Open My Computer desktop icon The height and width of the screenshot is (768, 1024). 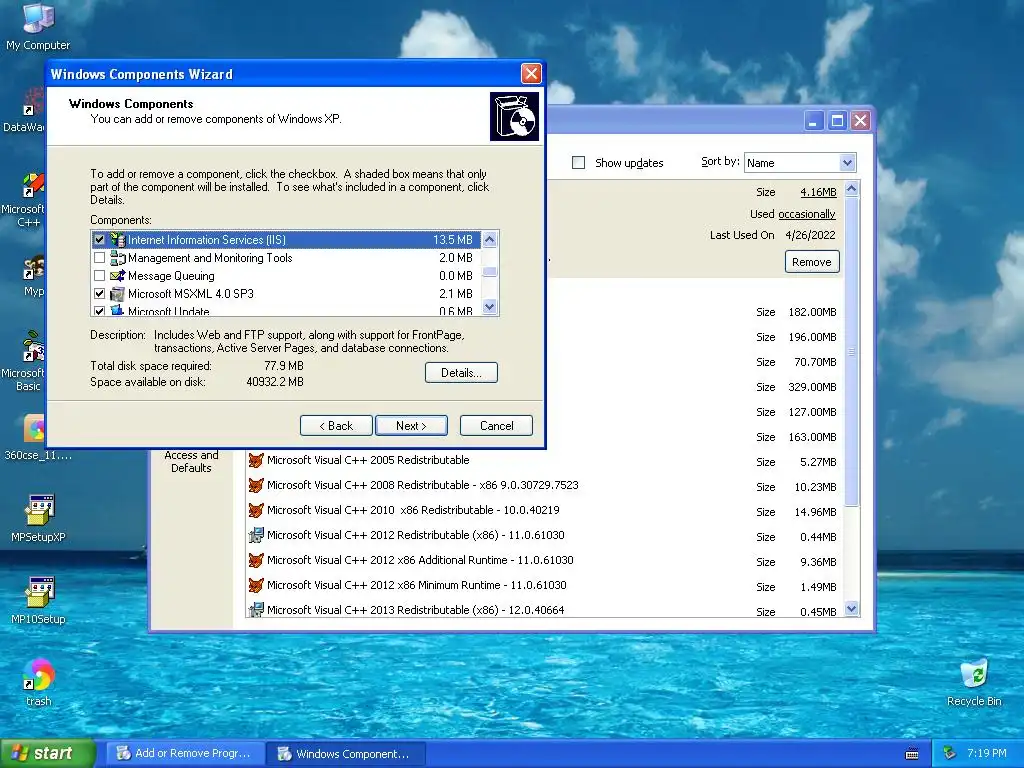point(38,26)
